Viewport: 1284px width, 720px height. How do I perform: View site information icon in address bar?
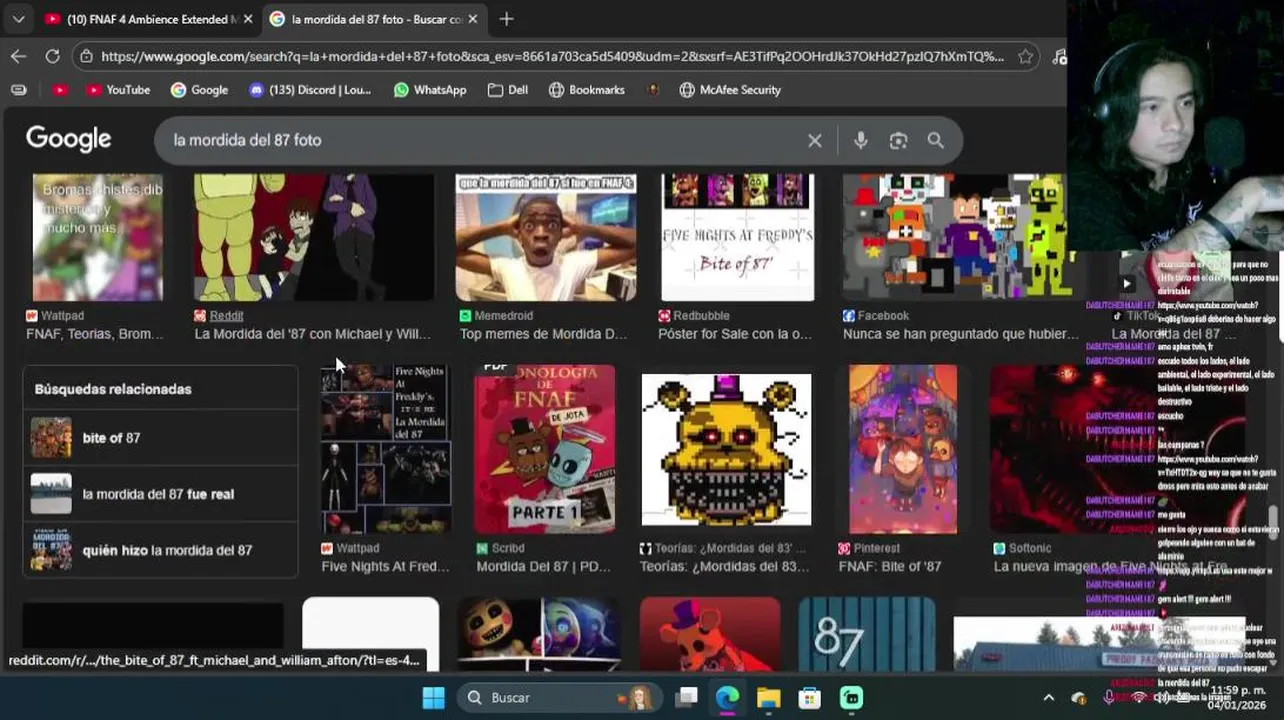click(x=87, y=57)
